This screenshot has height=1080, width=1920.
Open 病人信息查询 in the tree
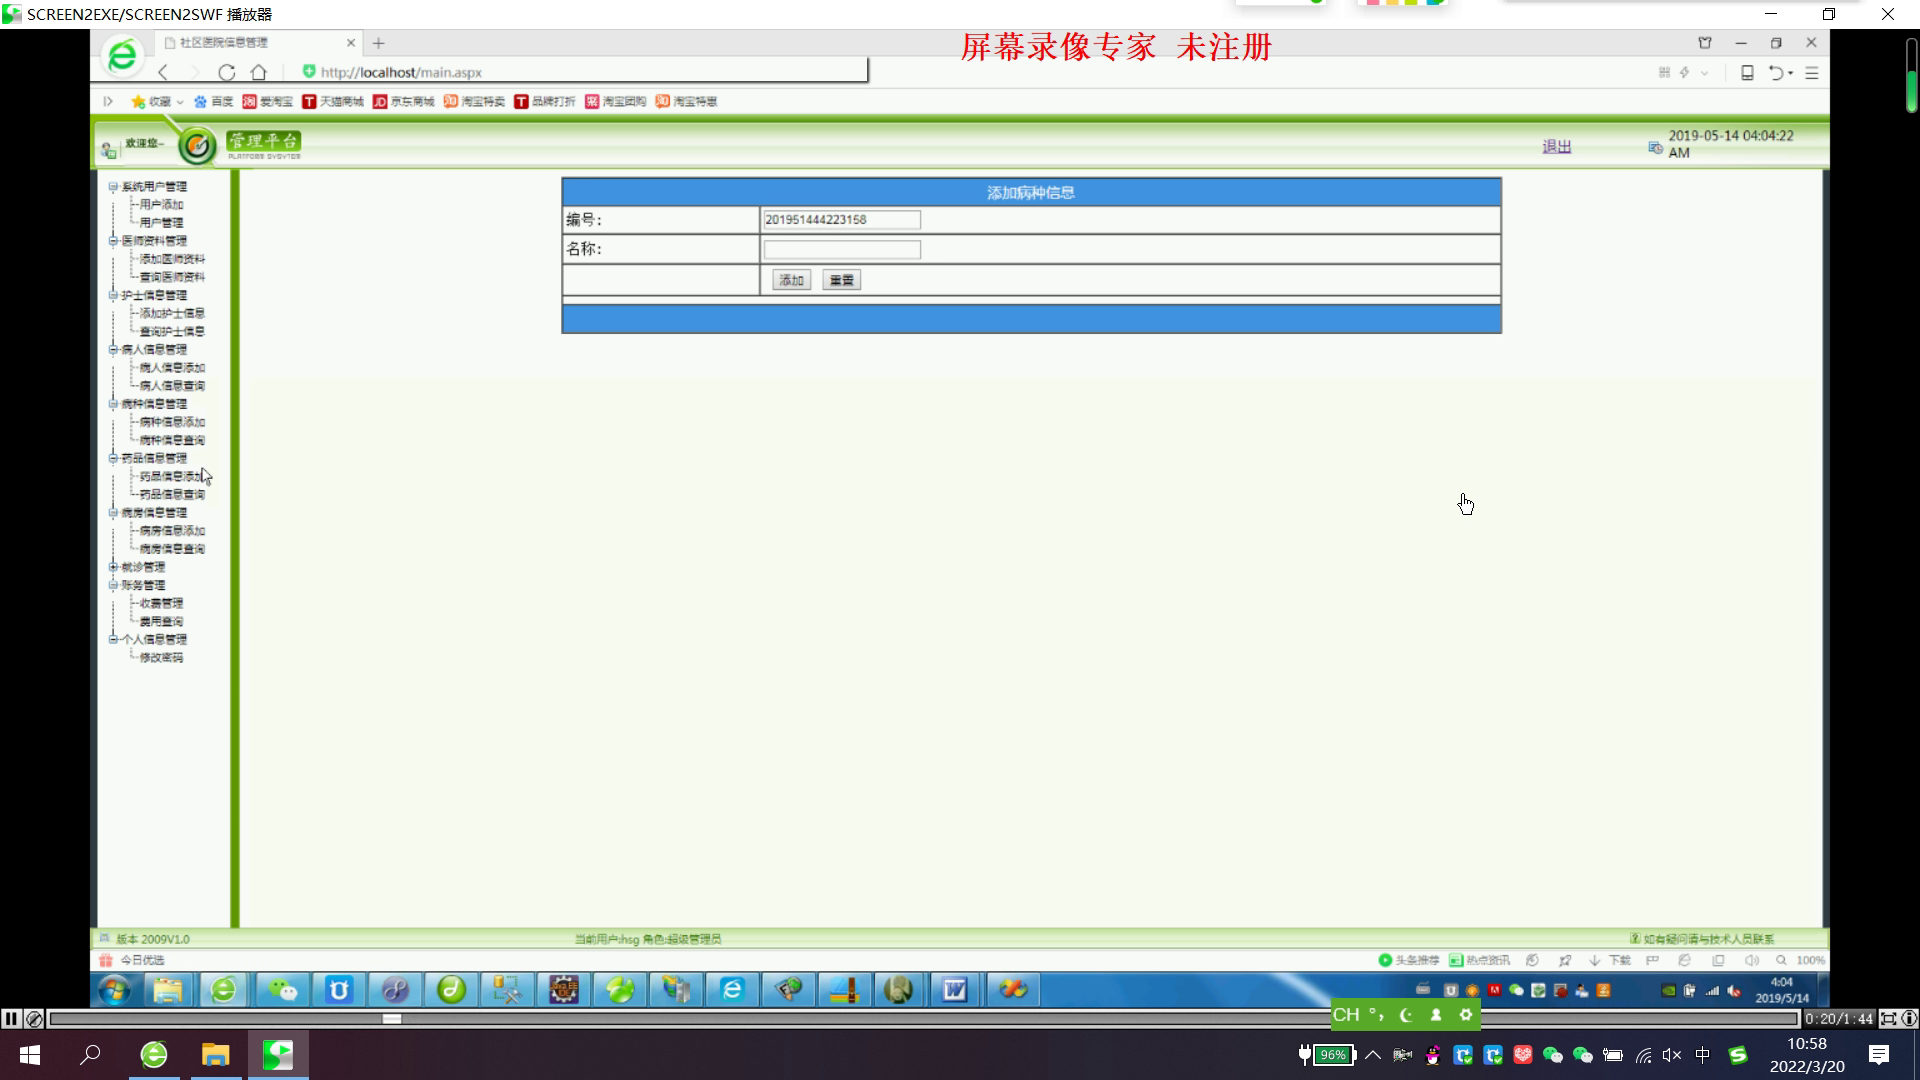pyautogui.click(x=172, y=385)
